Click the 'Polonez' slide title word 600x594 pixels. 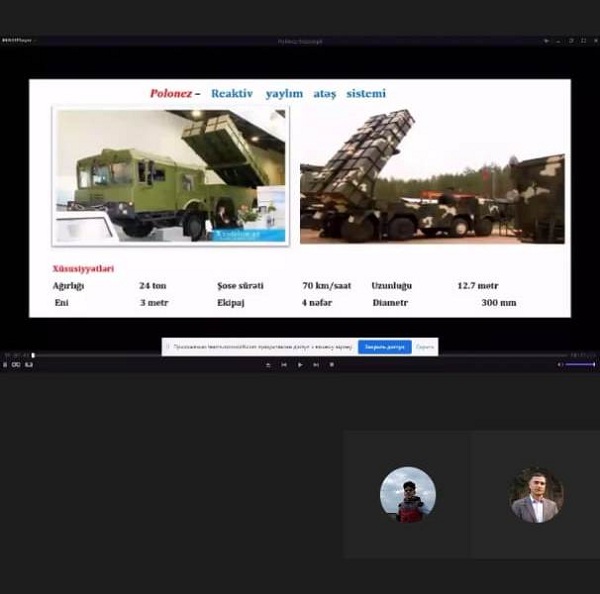171,93
